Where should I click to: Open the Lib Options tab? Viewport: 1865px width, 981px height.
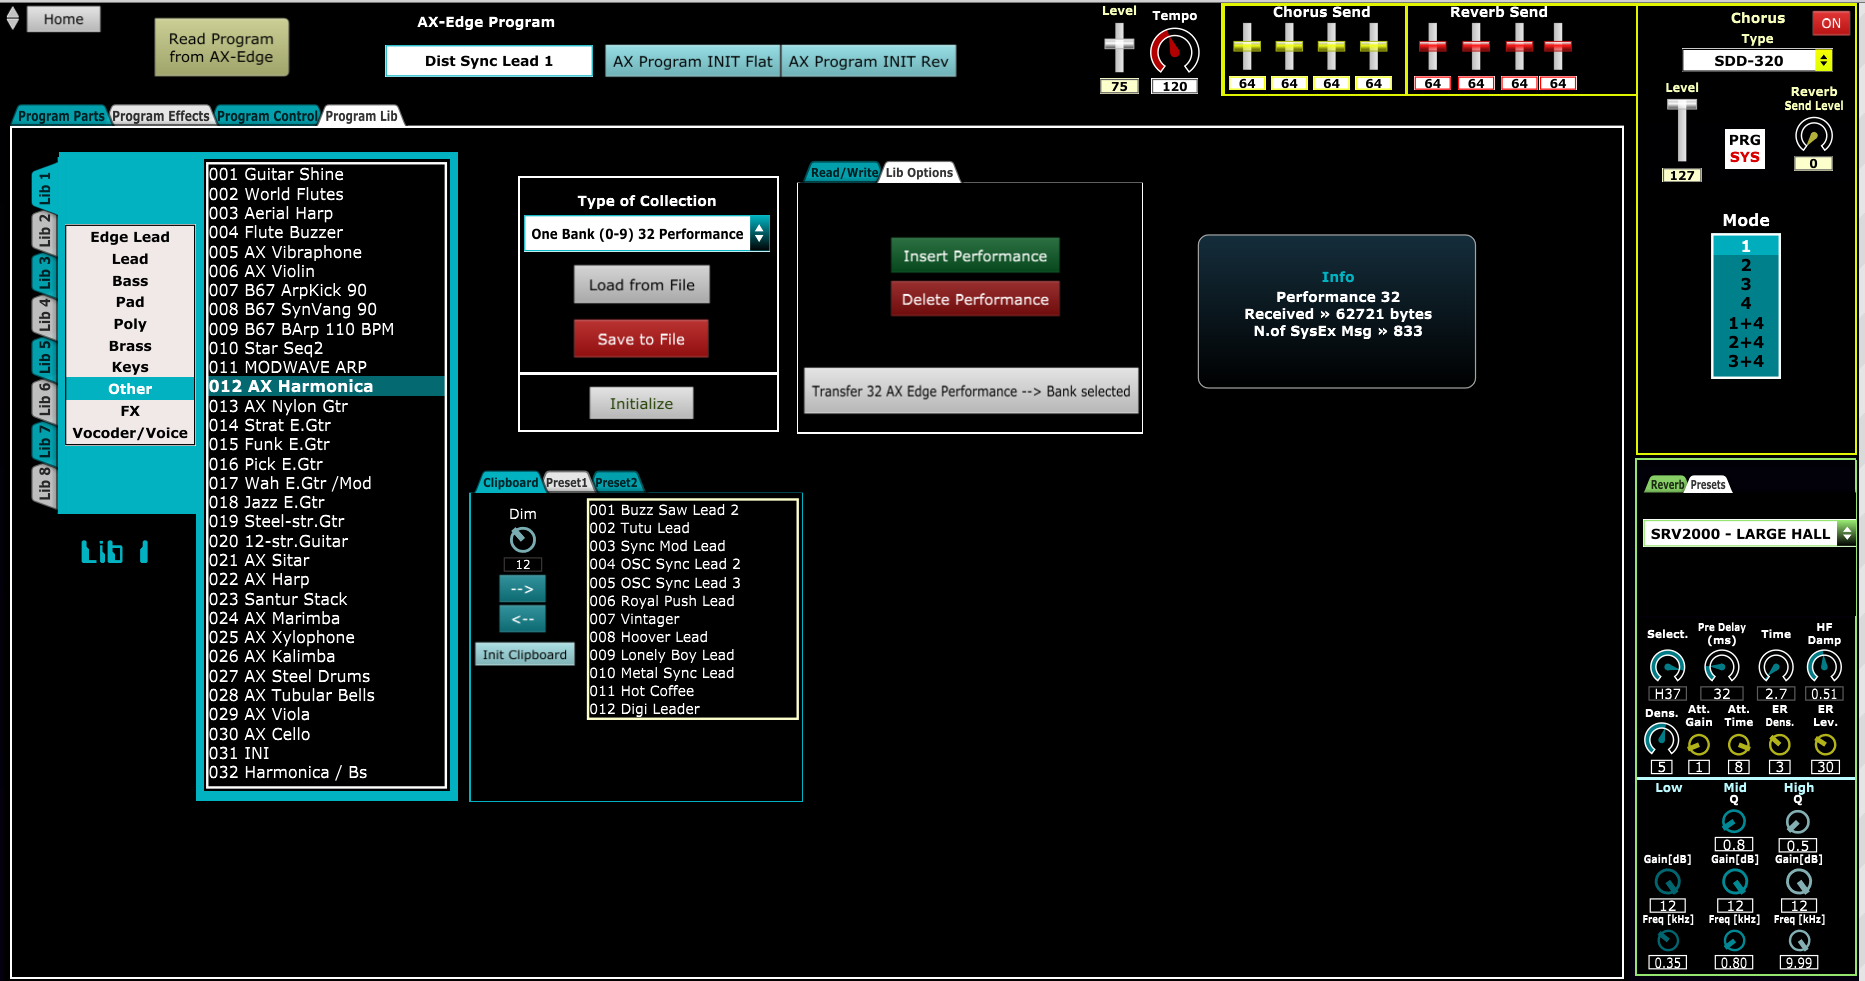(x=919, y=173)
